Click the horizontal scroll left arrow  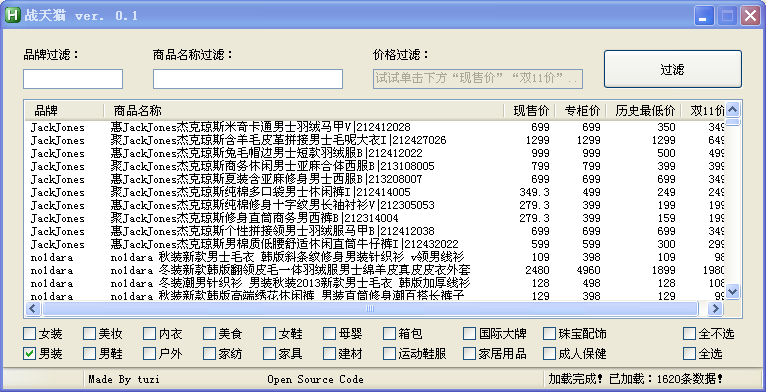coord(33,308)
